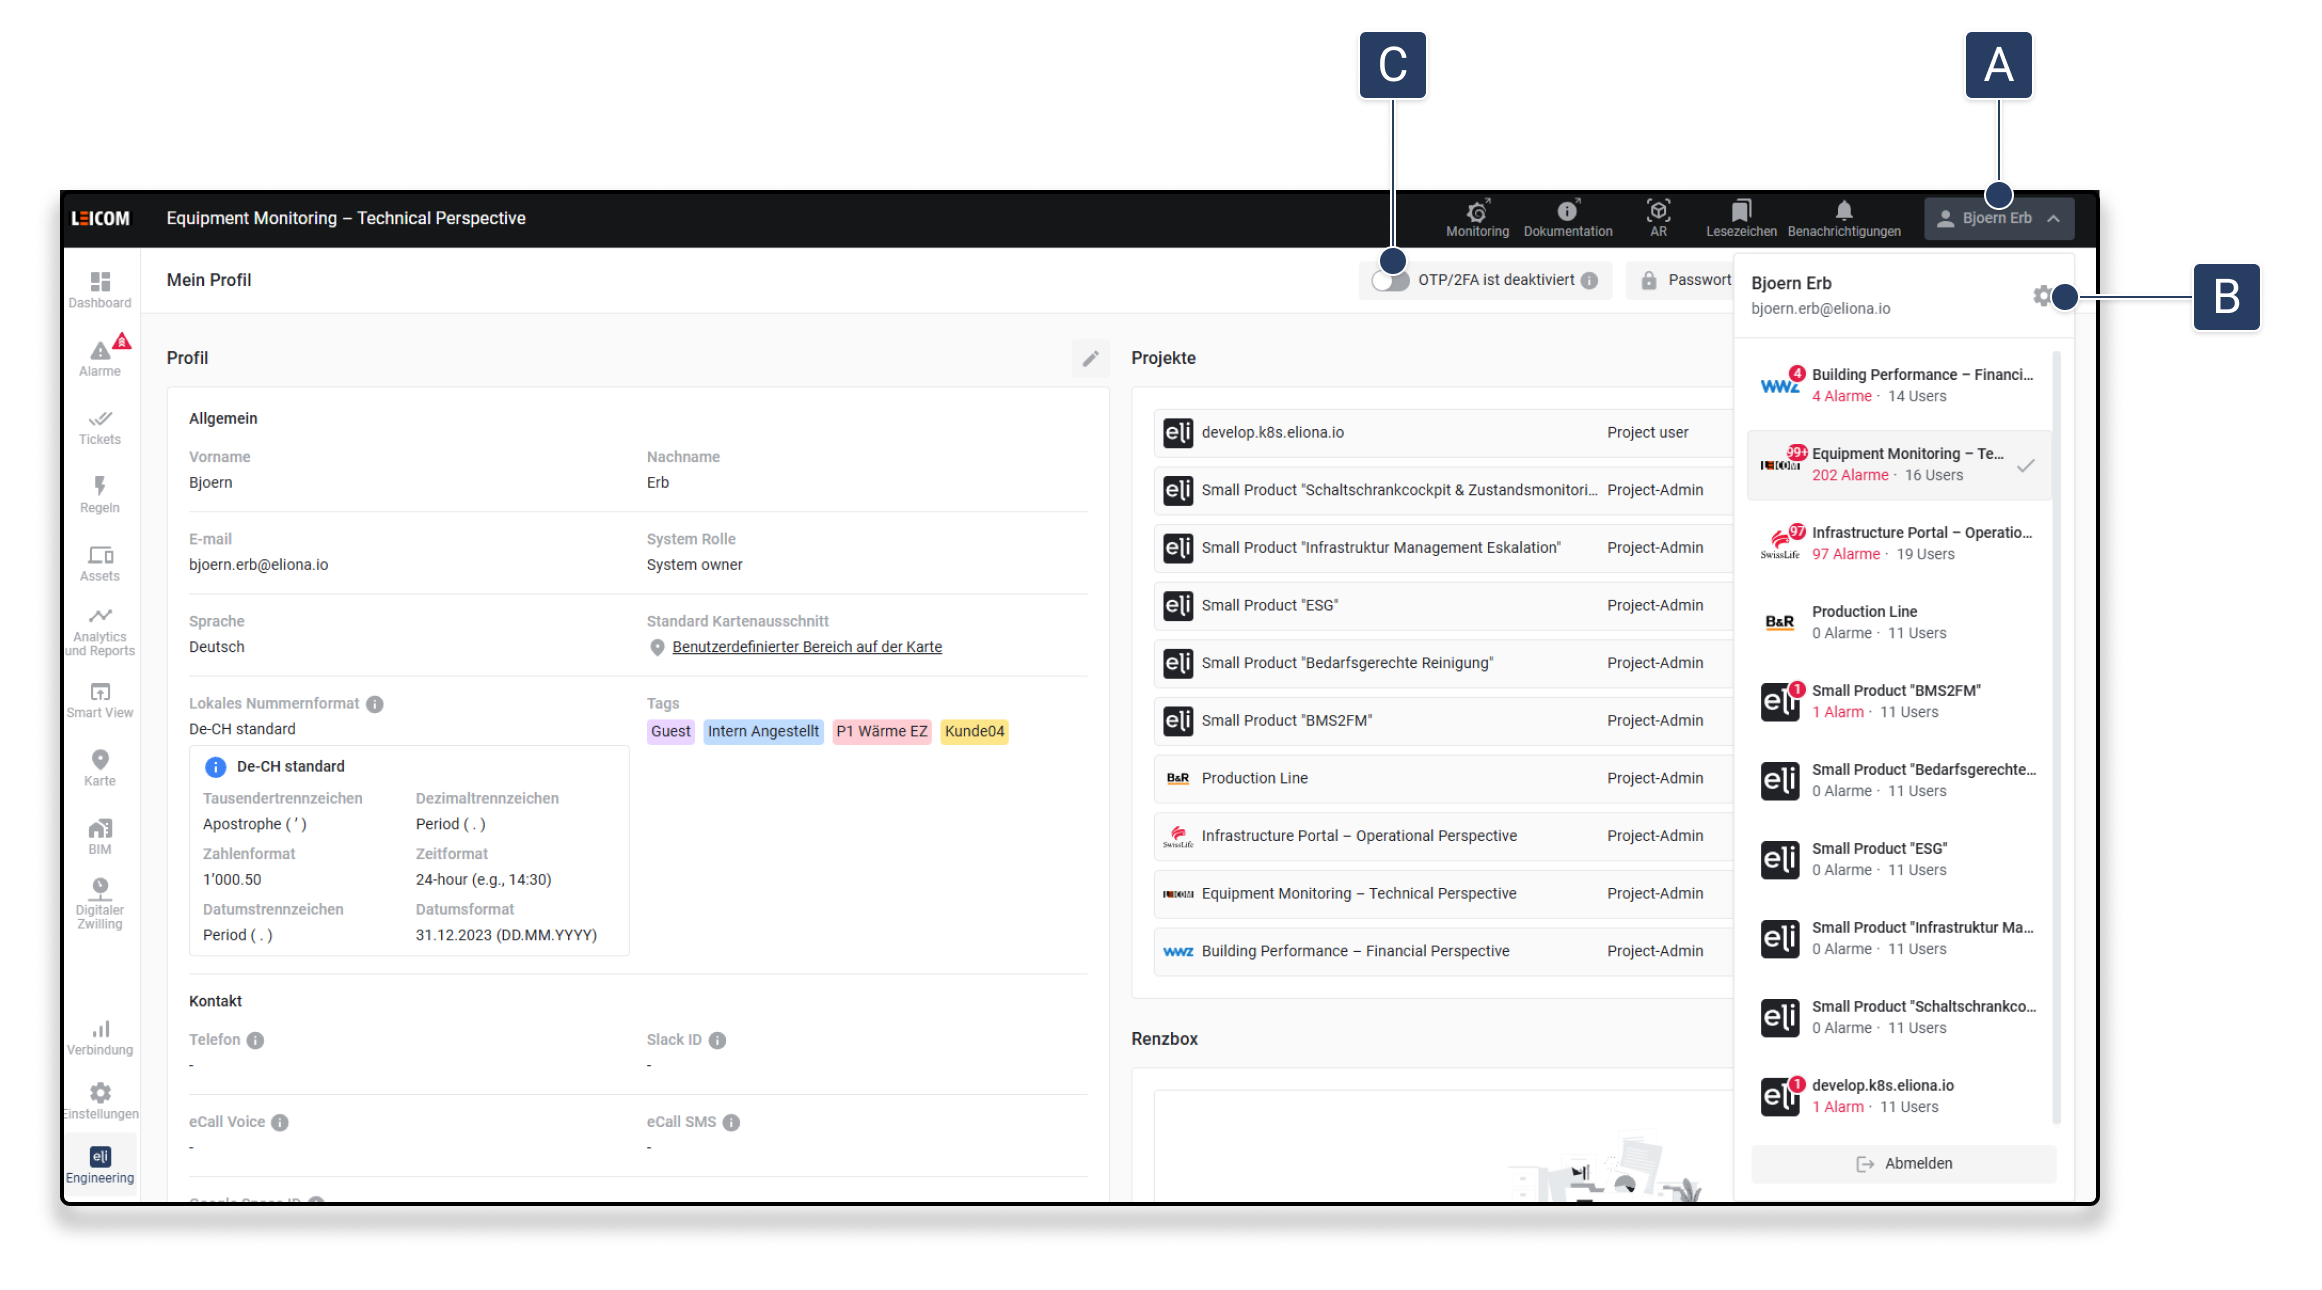Open user settings gear in dropdown

tap(2042, 296)
